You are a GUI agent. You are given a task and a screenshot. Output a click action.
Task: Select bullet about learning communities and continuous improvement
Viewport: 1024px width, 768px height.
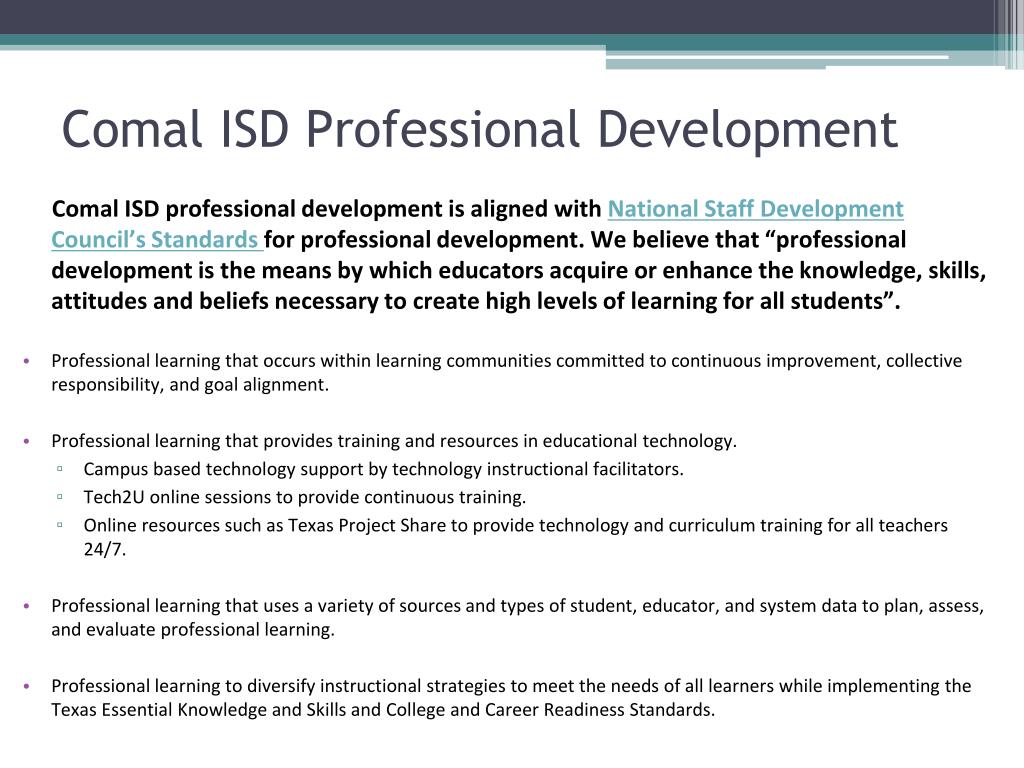click(507, 372)
